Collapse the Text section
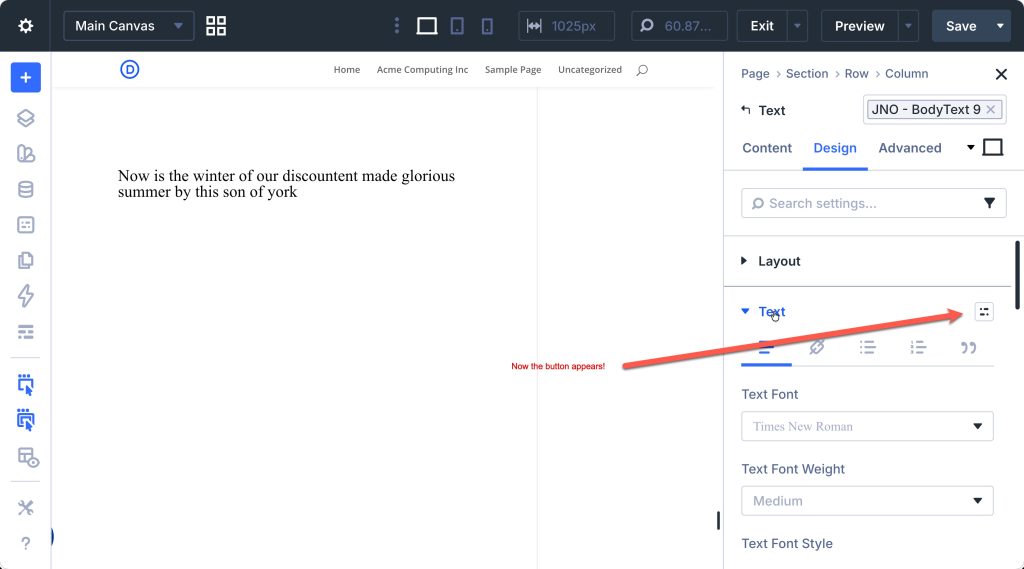The height and width of the screenshot is (569, 1024). tap(771, 312)
